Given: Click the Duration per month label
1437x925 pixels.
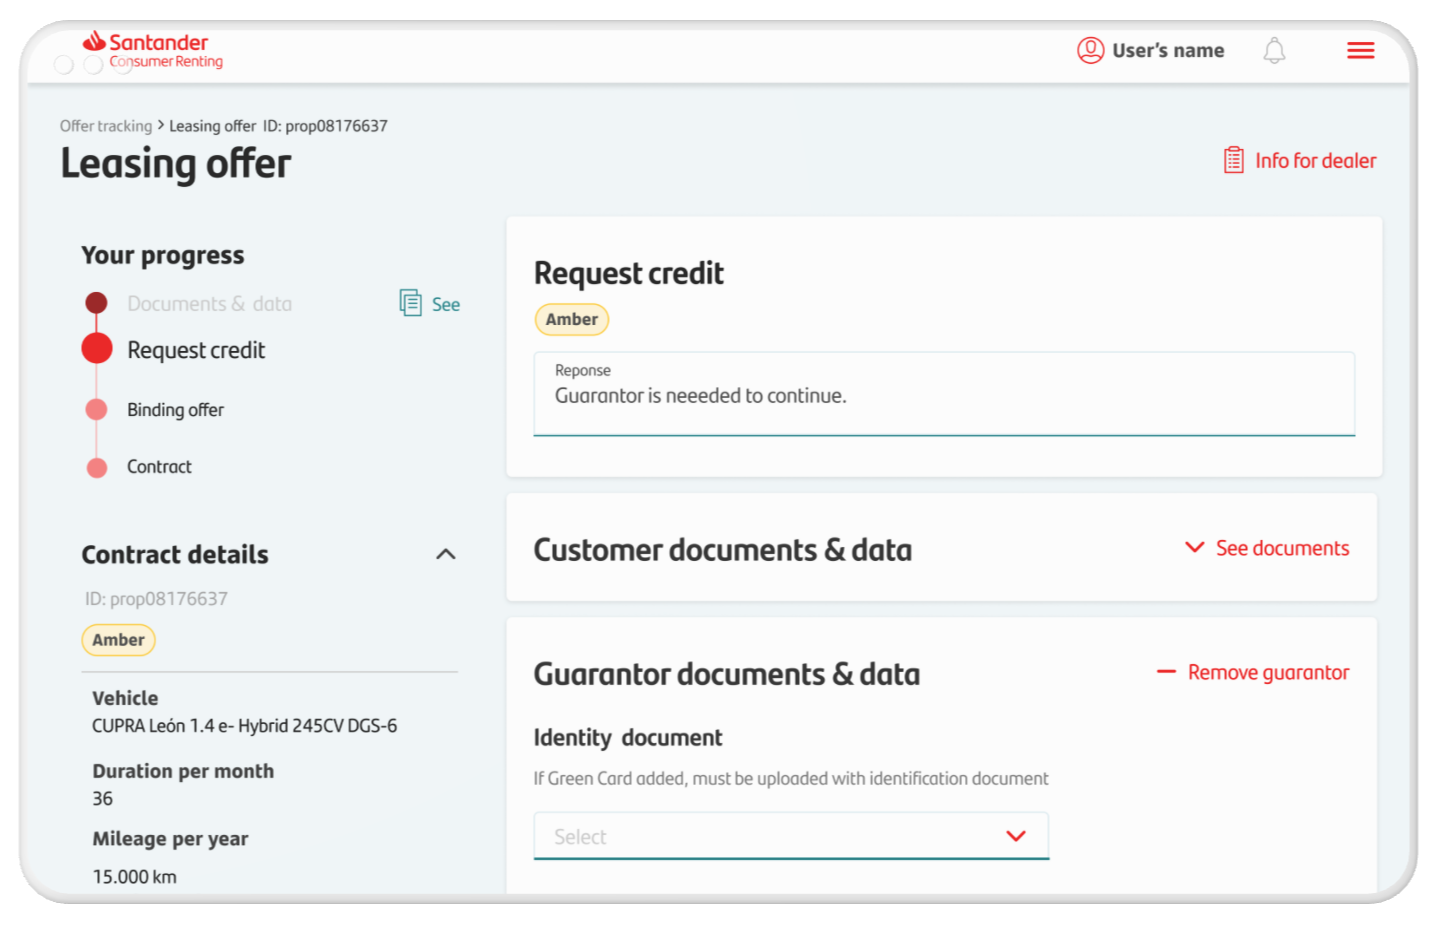Looking at the screenshot, I should click(183, 771).
